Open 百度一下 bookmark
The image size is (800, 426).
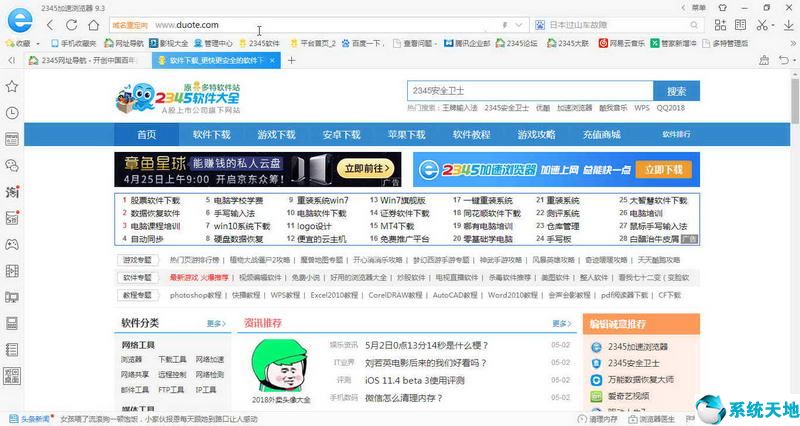click(x=362, y=43)
